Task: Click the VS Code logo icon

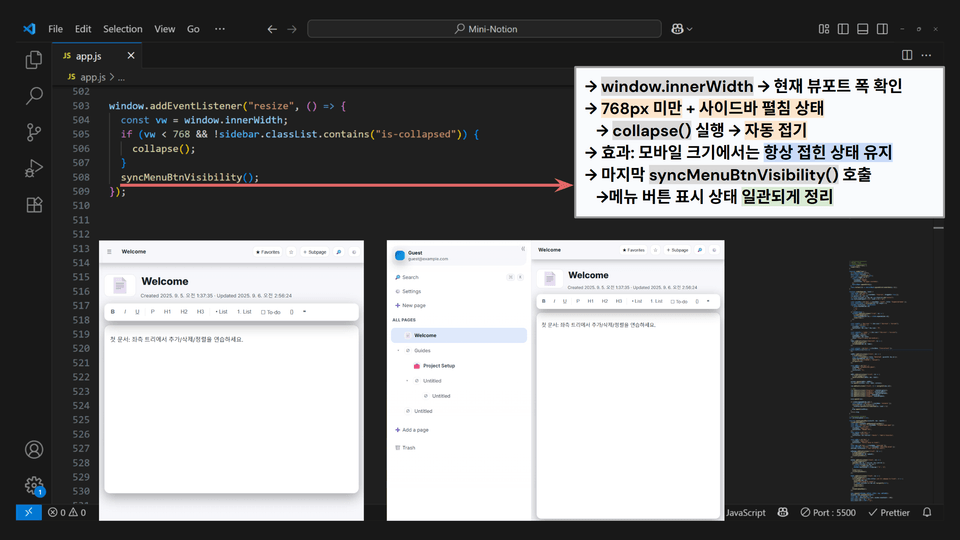Action: click(x=29, y=29)
